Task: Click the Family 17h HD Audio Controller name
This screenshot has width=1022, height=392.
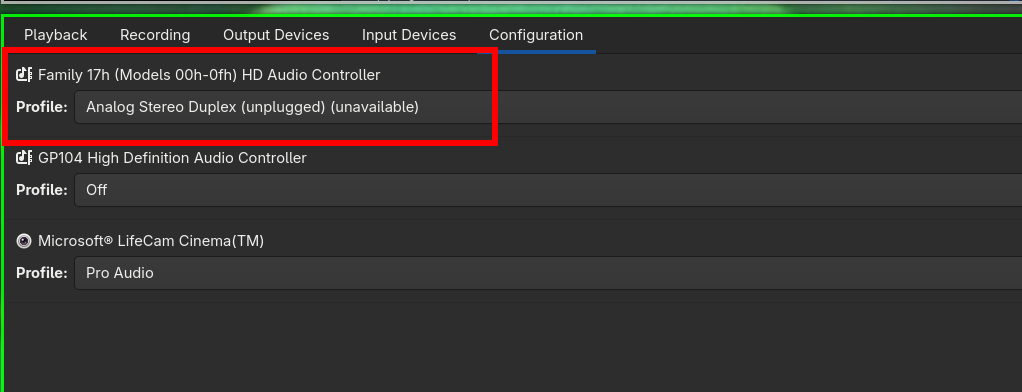Action: (x=209, y=75)
